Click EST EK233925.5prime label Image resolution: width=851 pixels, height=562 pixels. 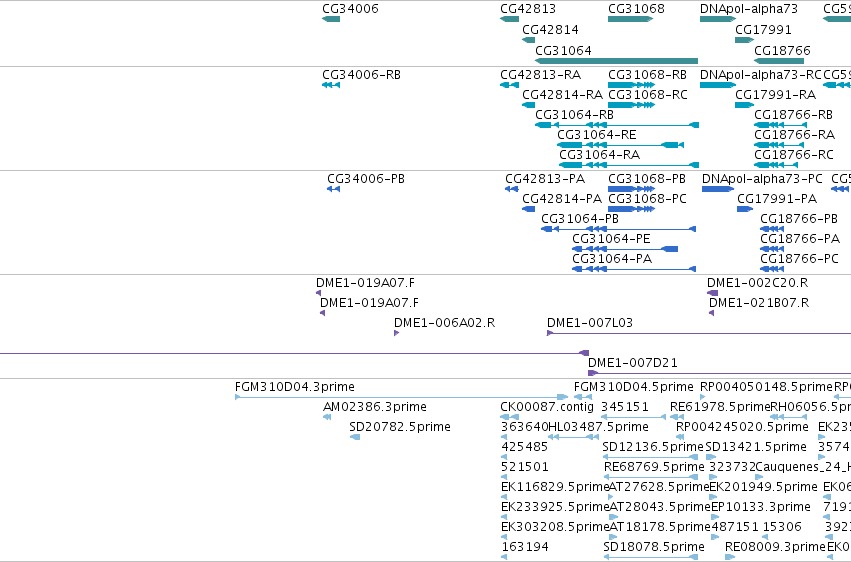click(x=554, y=508)
